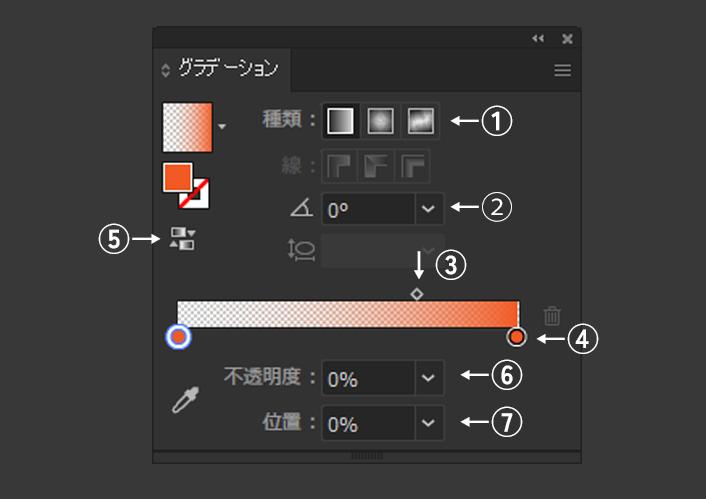Screen dimensions: 706x499
Task: Choose apply gradient across stroke option
Action: pos(412,166)
